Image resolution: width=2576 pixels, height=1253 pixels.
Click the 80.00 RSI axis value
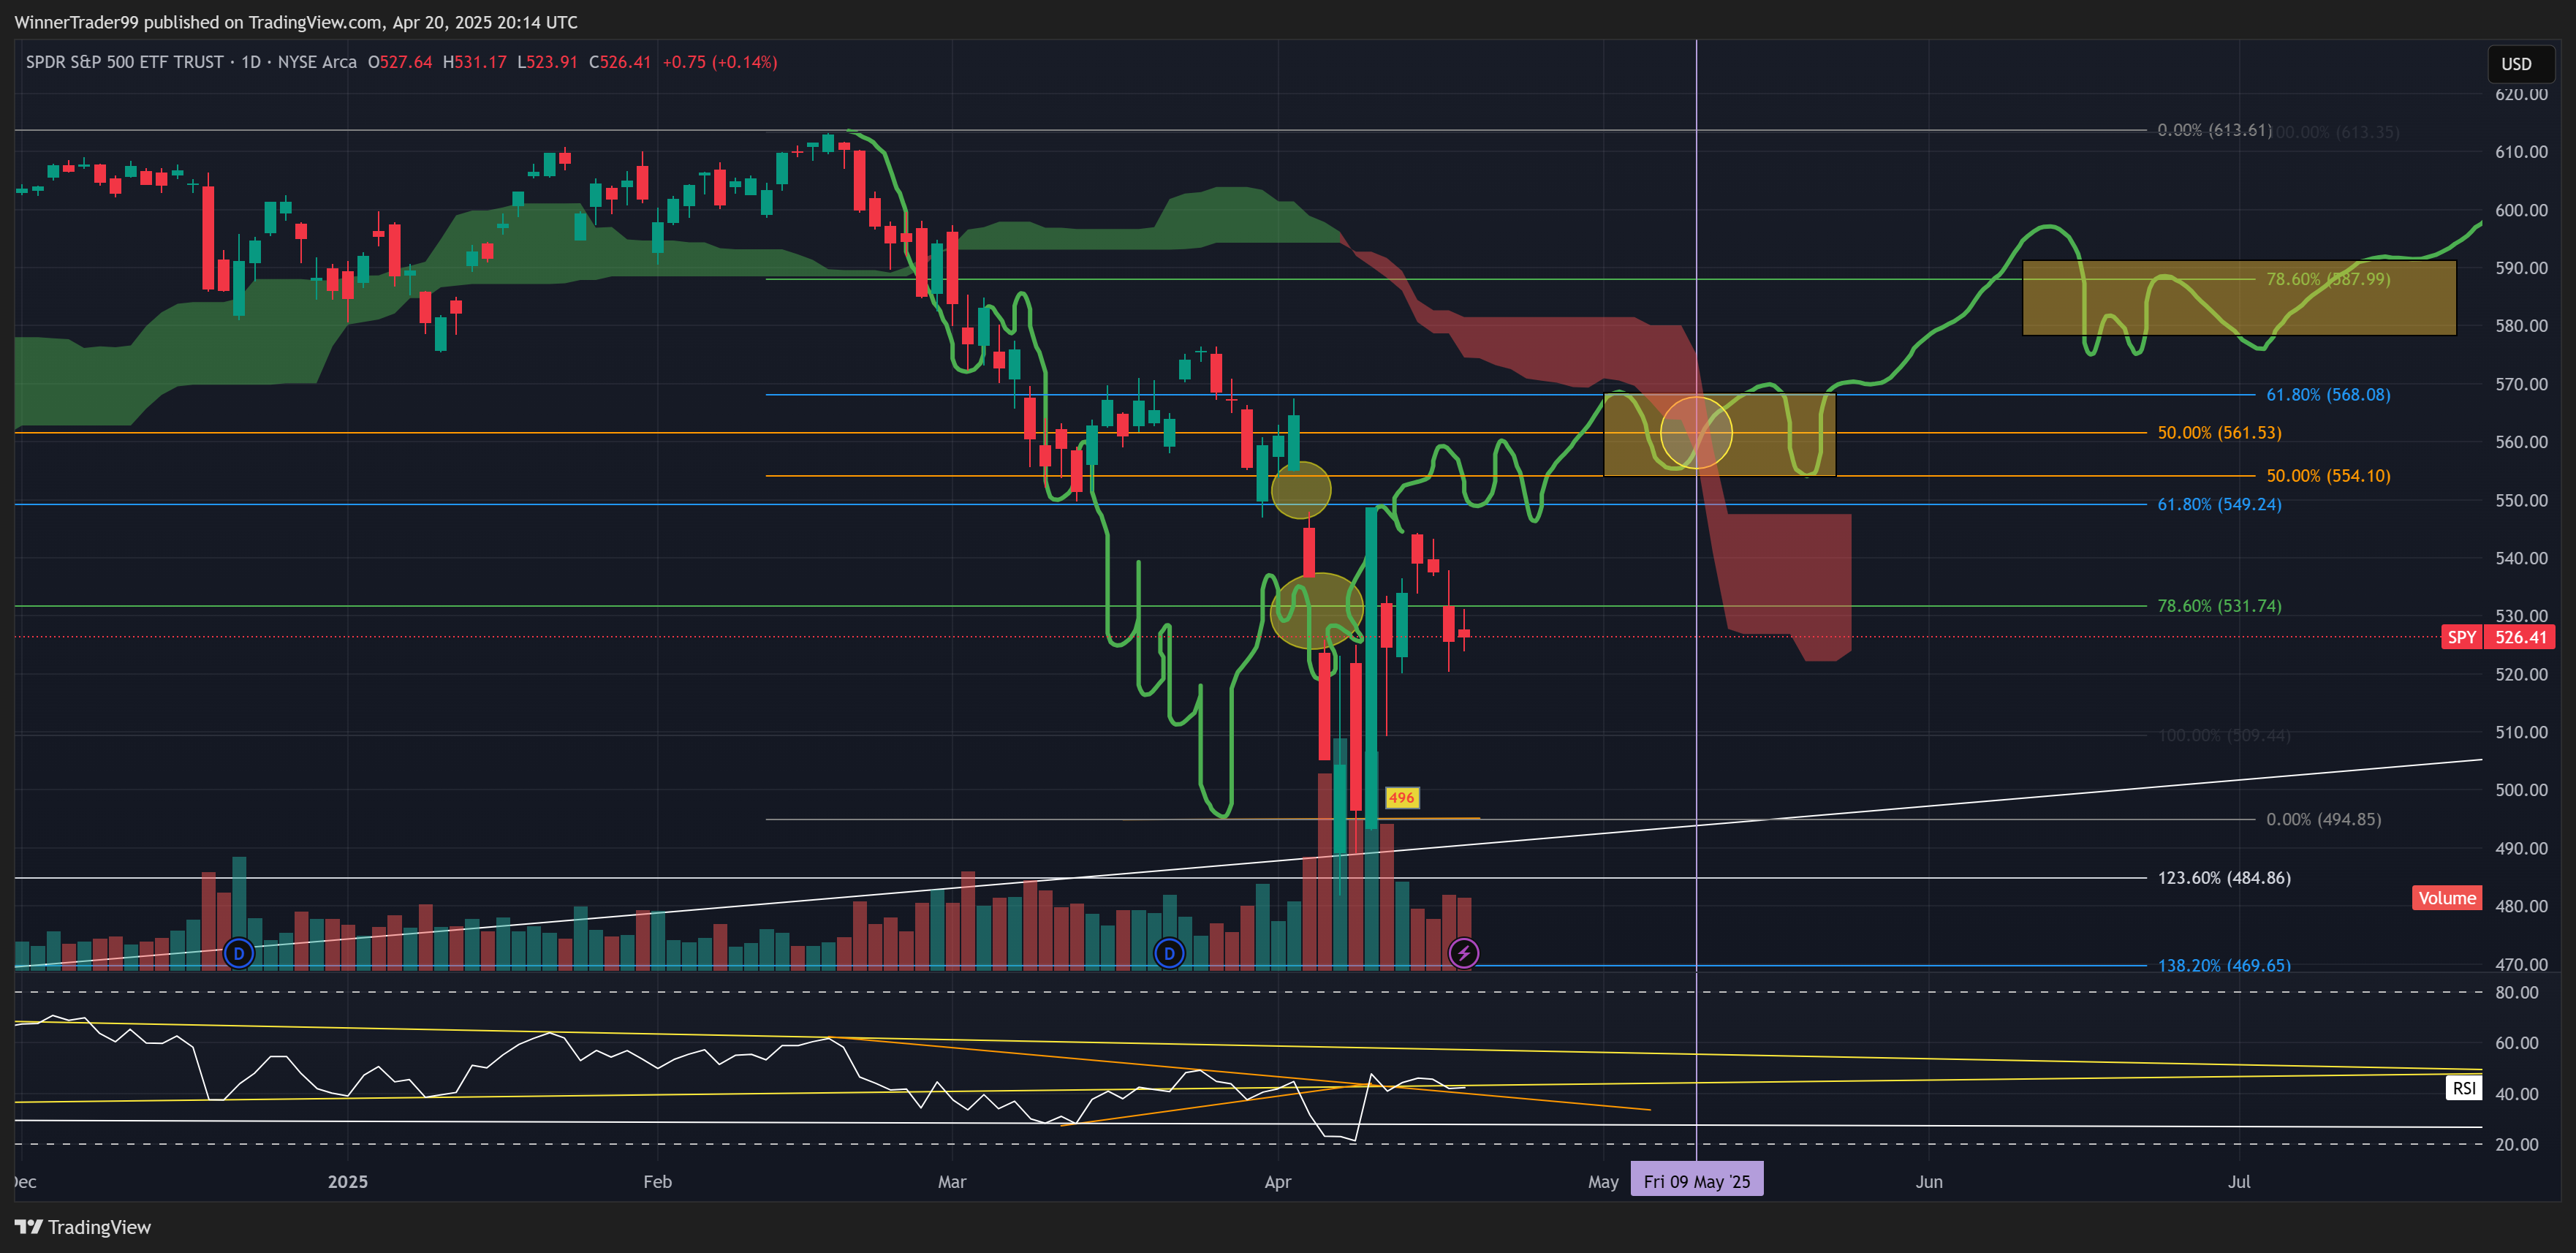(2516, 992)
